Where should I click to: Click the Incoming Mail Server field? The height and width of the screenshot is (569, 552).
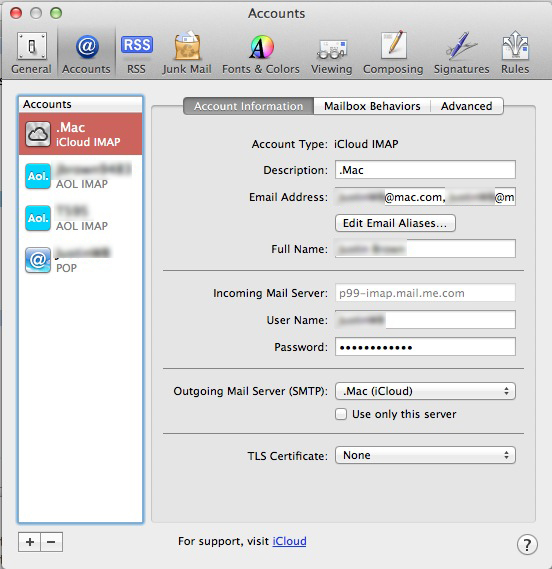425,293
